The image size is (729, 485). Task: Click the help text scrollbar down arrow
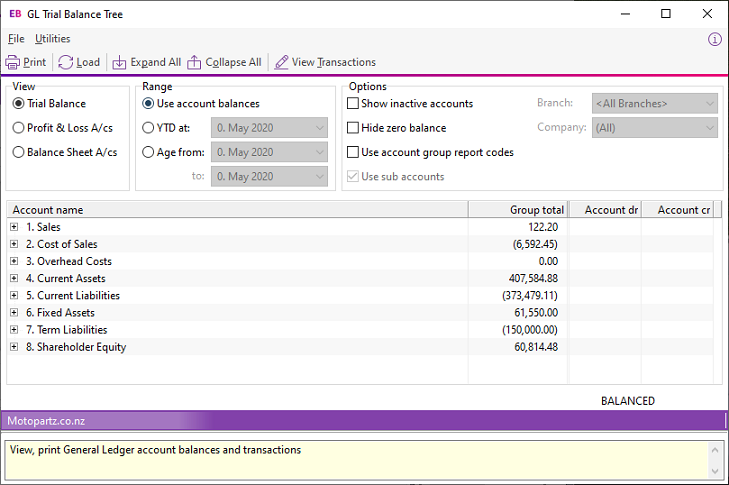point(715,472)
